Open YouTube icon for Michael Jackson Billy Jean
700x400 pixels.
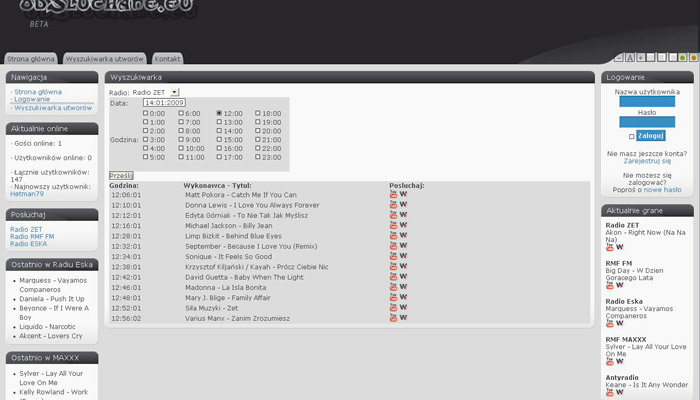(x=393, y=226)
